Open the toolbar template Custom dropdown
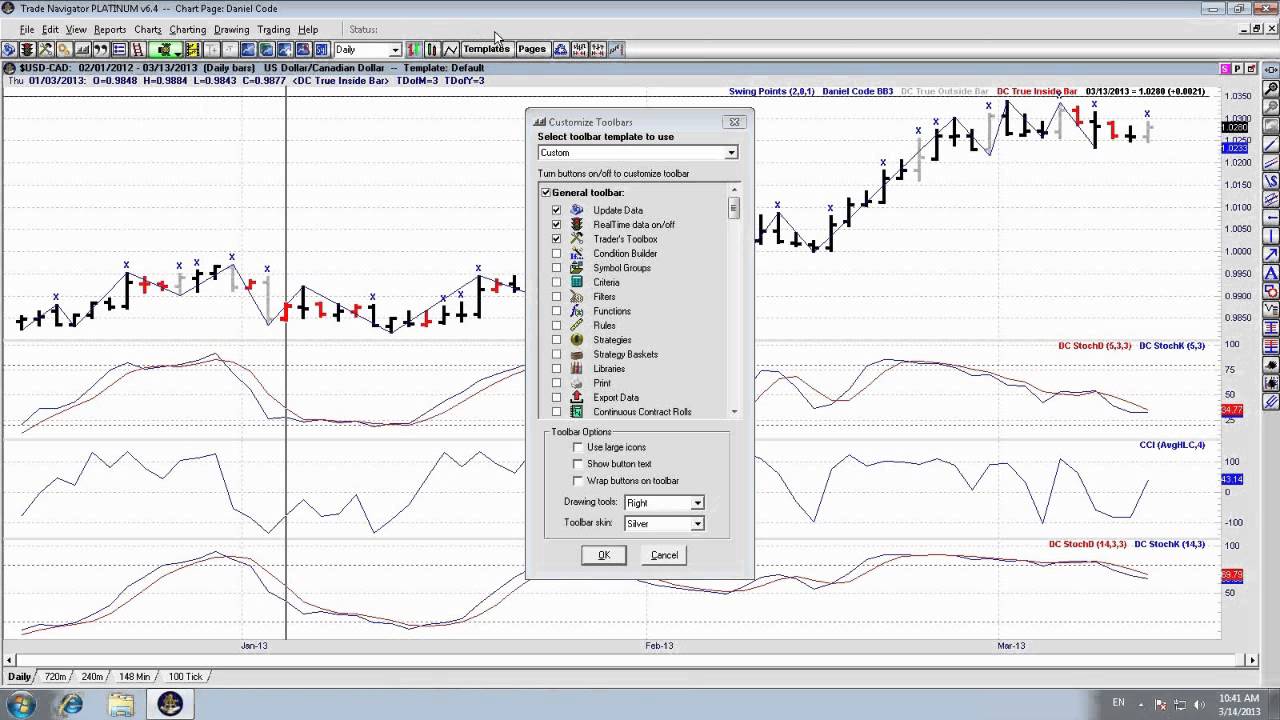The height and width of the screenshot is (720, 1280). pyautogui.click(x=731, y=153)
